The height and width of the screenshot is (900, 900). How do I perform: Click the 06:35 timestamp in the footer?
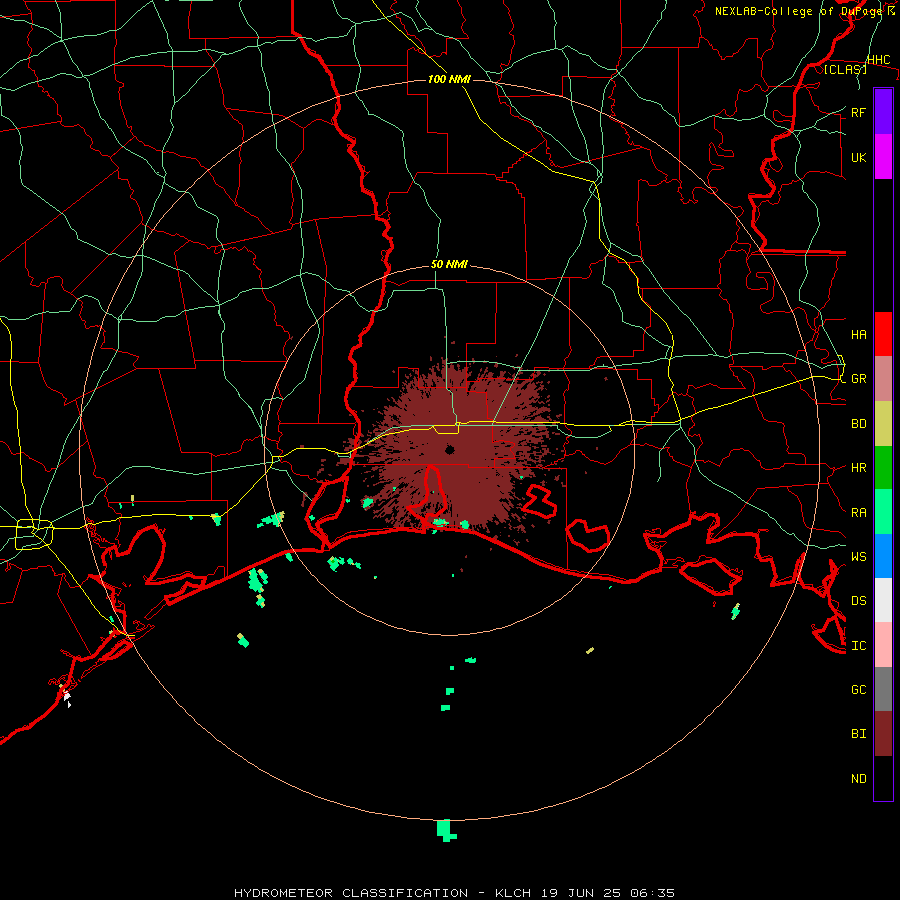coord(652,893)
